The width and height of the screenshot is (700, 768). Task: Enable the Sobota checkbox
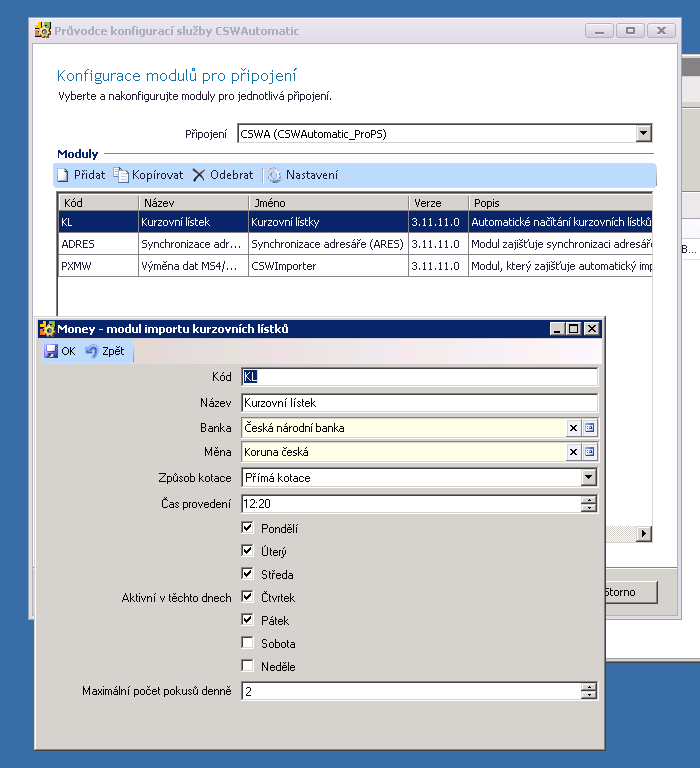pos(247,643)
